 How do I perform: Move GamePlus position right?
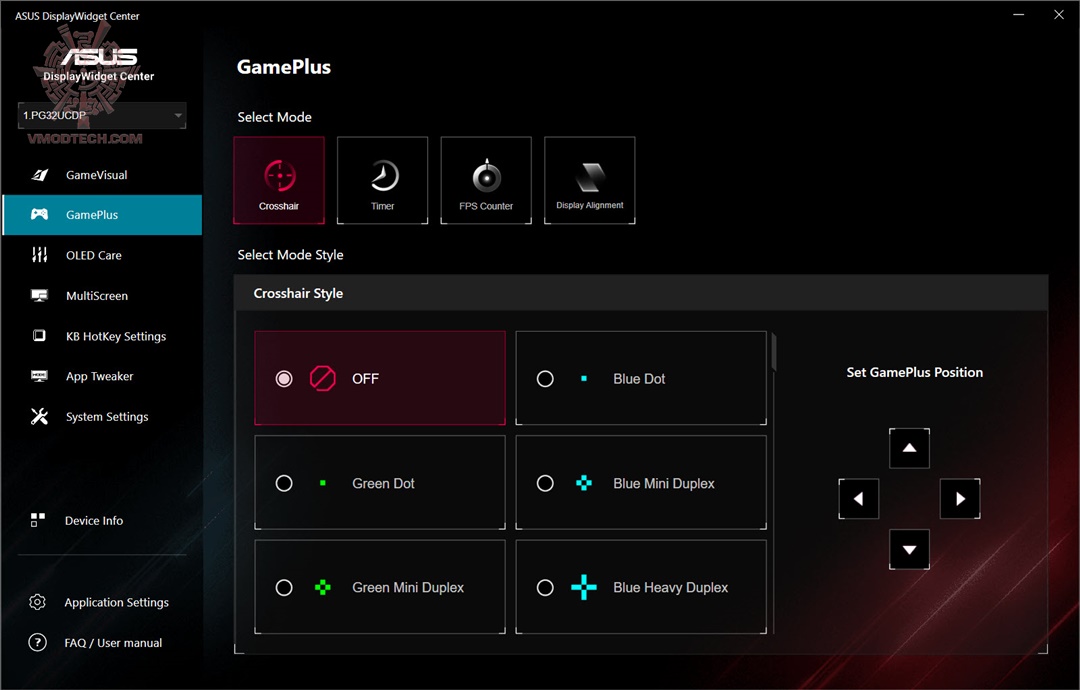tap(960, 499)
